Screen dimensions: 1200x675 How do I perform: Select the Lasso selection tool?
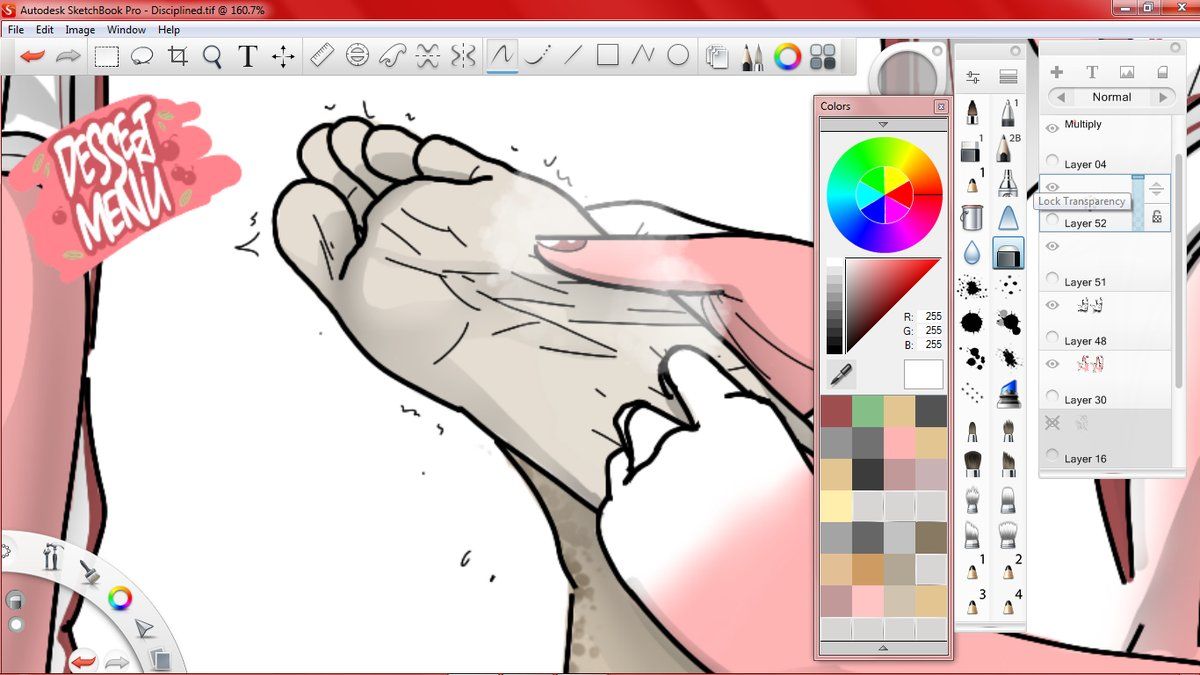[x=141, y=57]
